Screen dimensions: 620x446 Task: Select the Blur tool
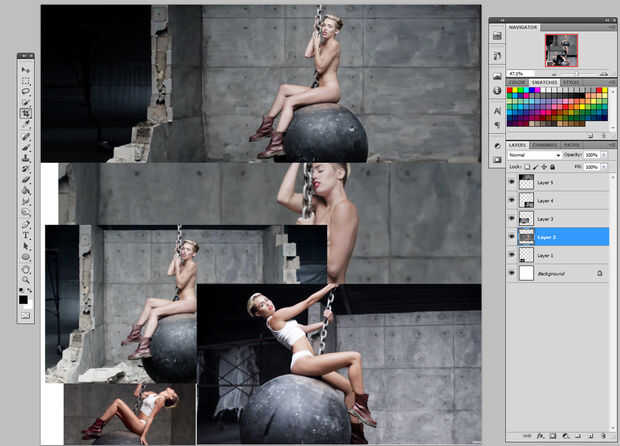tap(26, 201)
